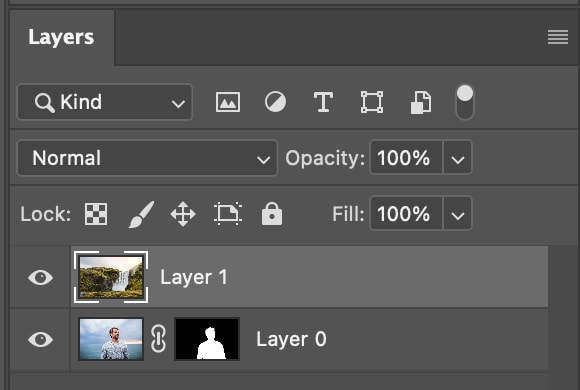The width and height of the screenshot is (580, 390).
Task: Click the Lock all padlock icon
Action: click(272, 214)
